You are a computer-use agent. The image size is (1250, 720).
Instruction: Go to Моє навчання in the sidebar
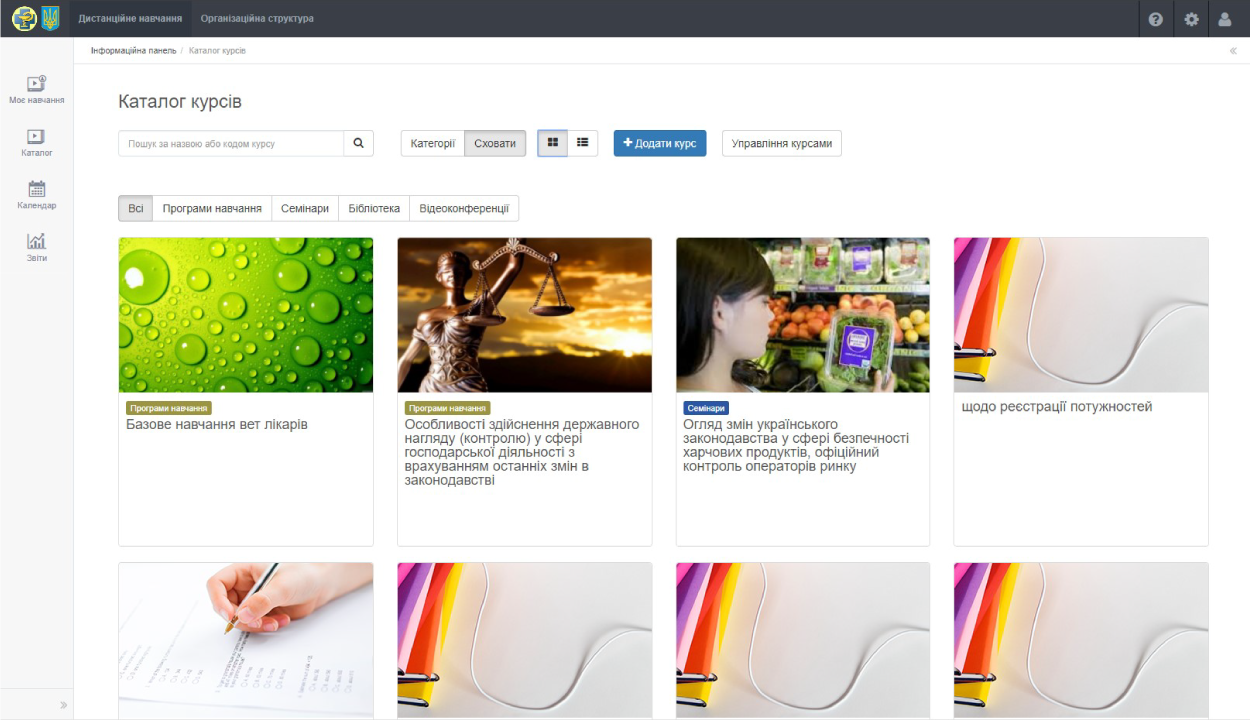(x=37, y=90)
